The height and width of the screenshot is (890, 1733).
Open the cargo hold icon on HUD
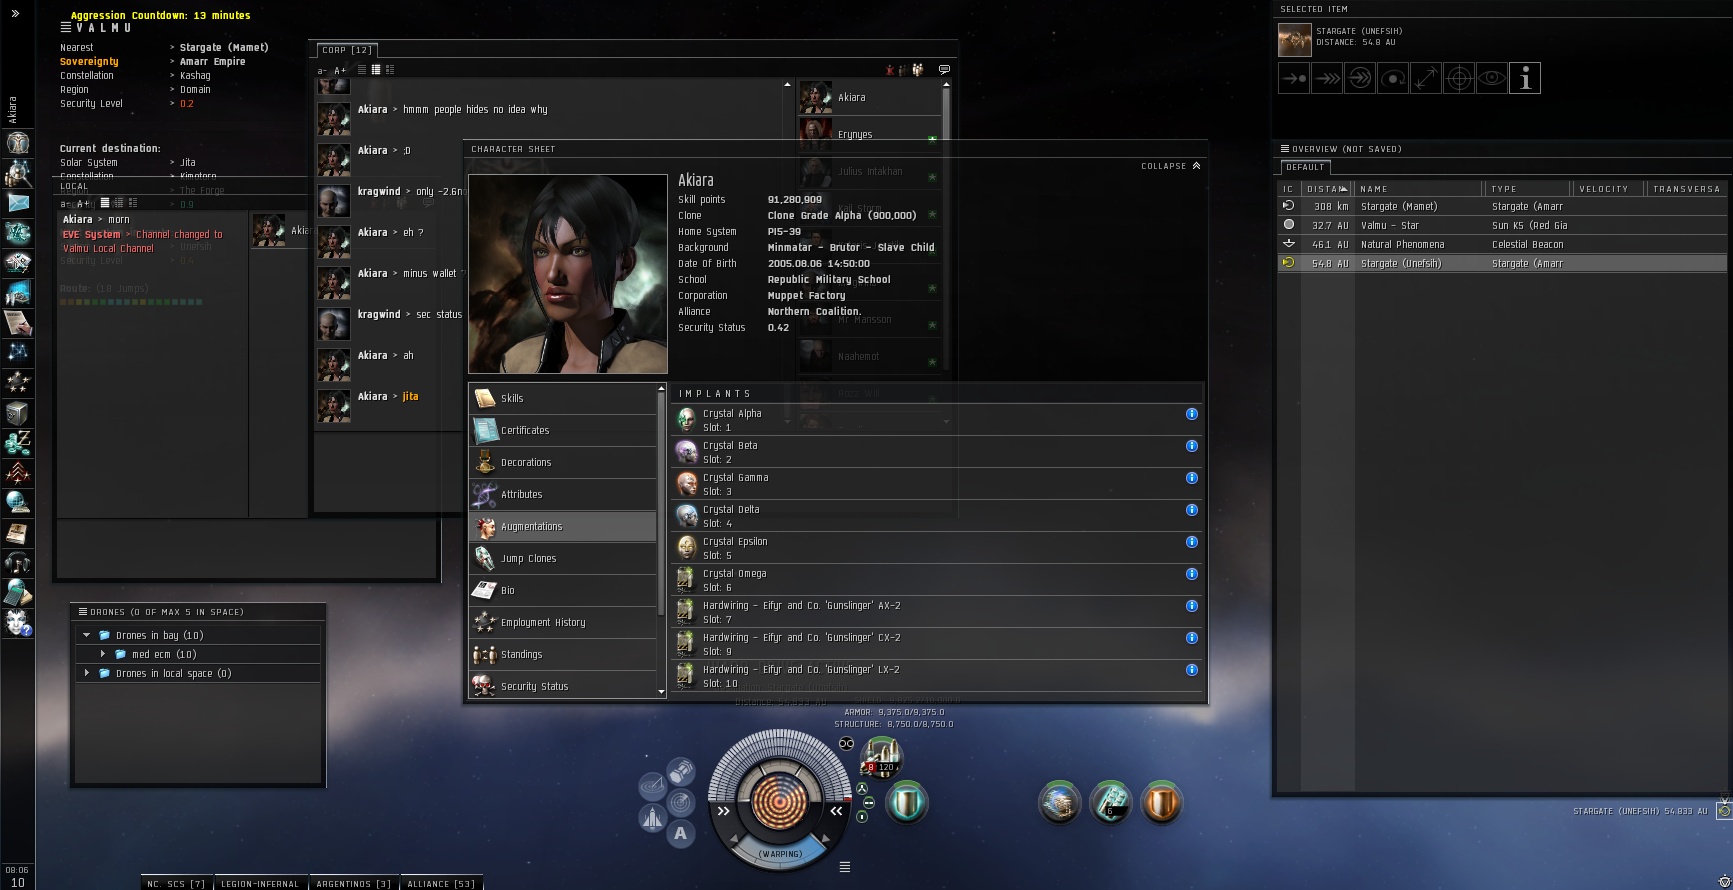pos(681,770)
